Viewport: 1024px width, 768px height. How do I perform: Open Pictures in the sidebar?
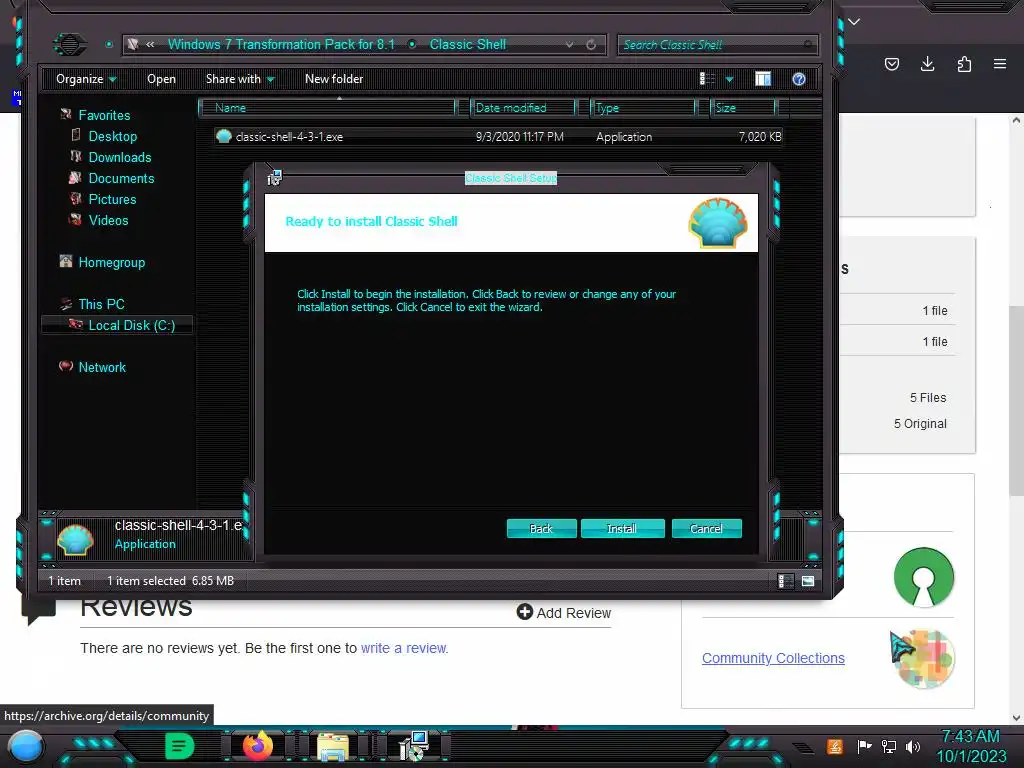(112, 199)
